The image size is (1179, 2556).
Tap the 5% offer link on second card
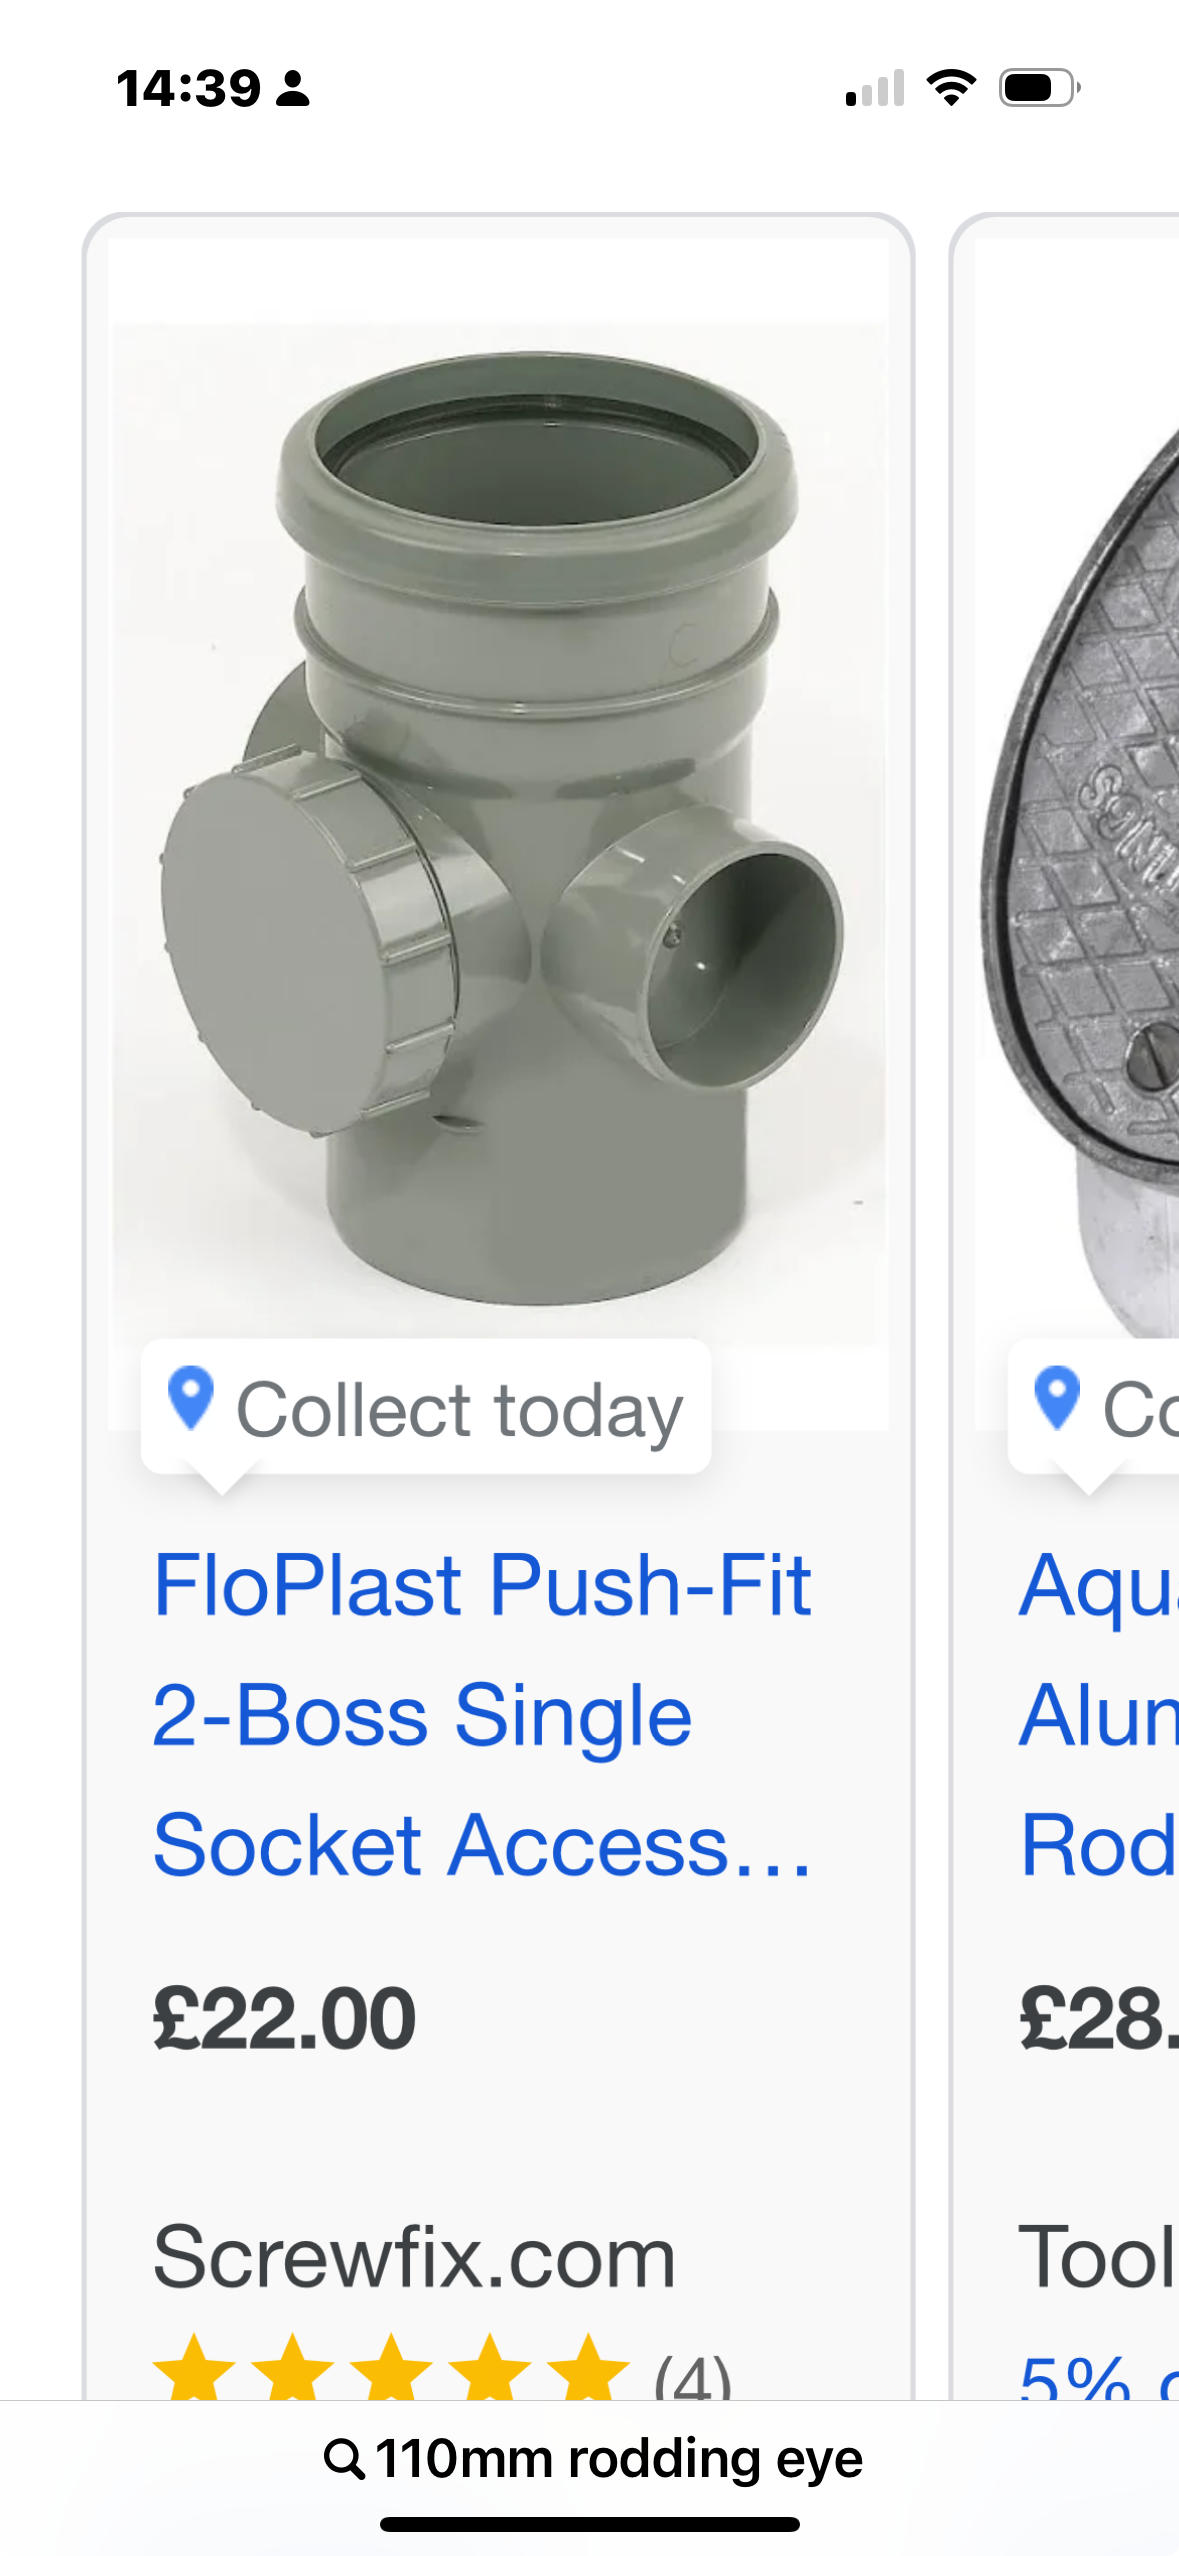click(1098, 2376)
